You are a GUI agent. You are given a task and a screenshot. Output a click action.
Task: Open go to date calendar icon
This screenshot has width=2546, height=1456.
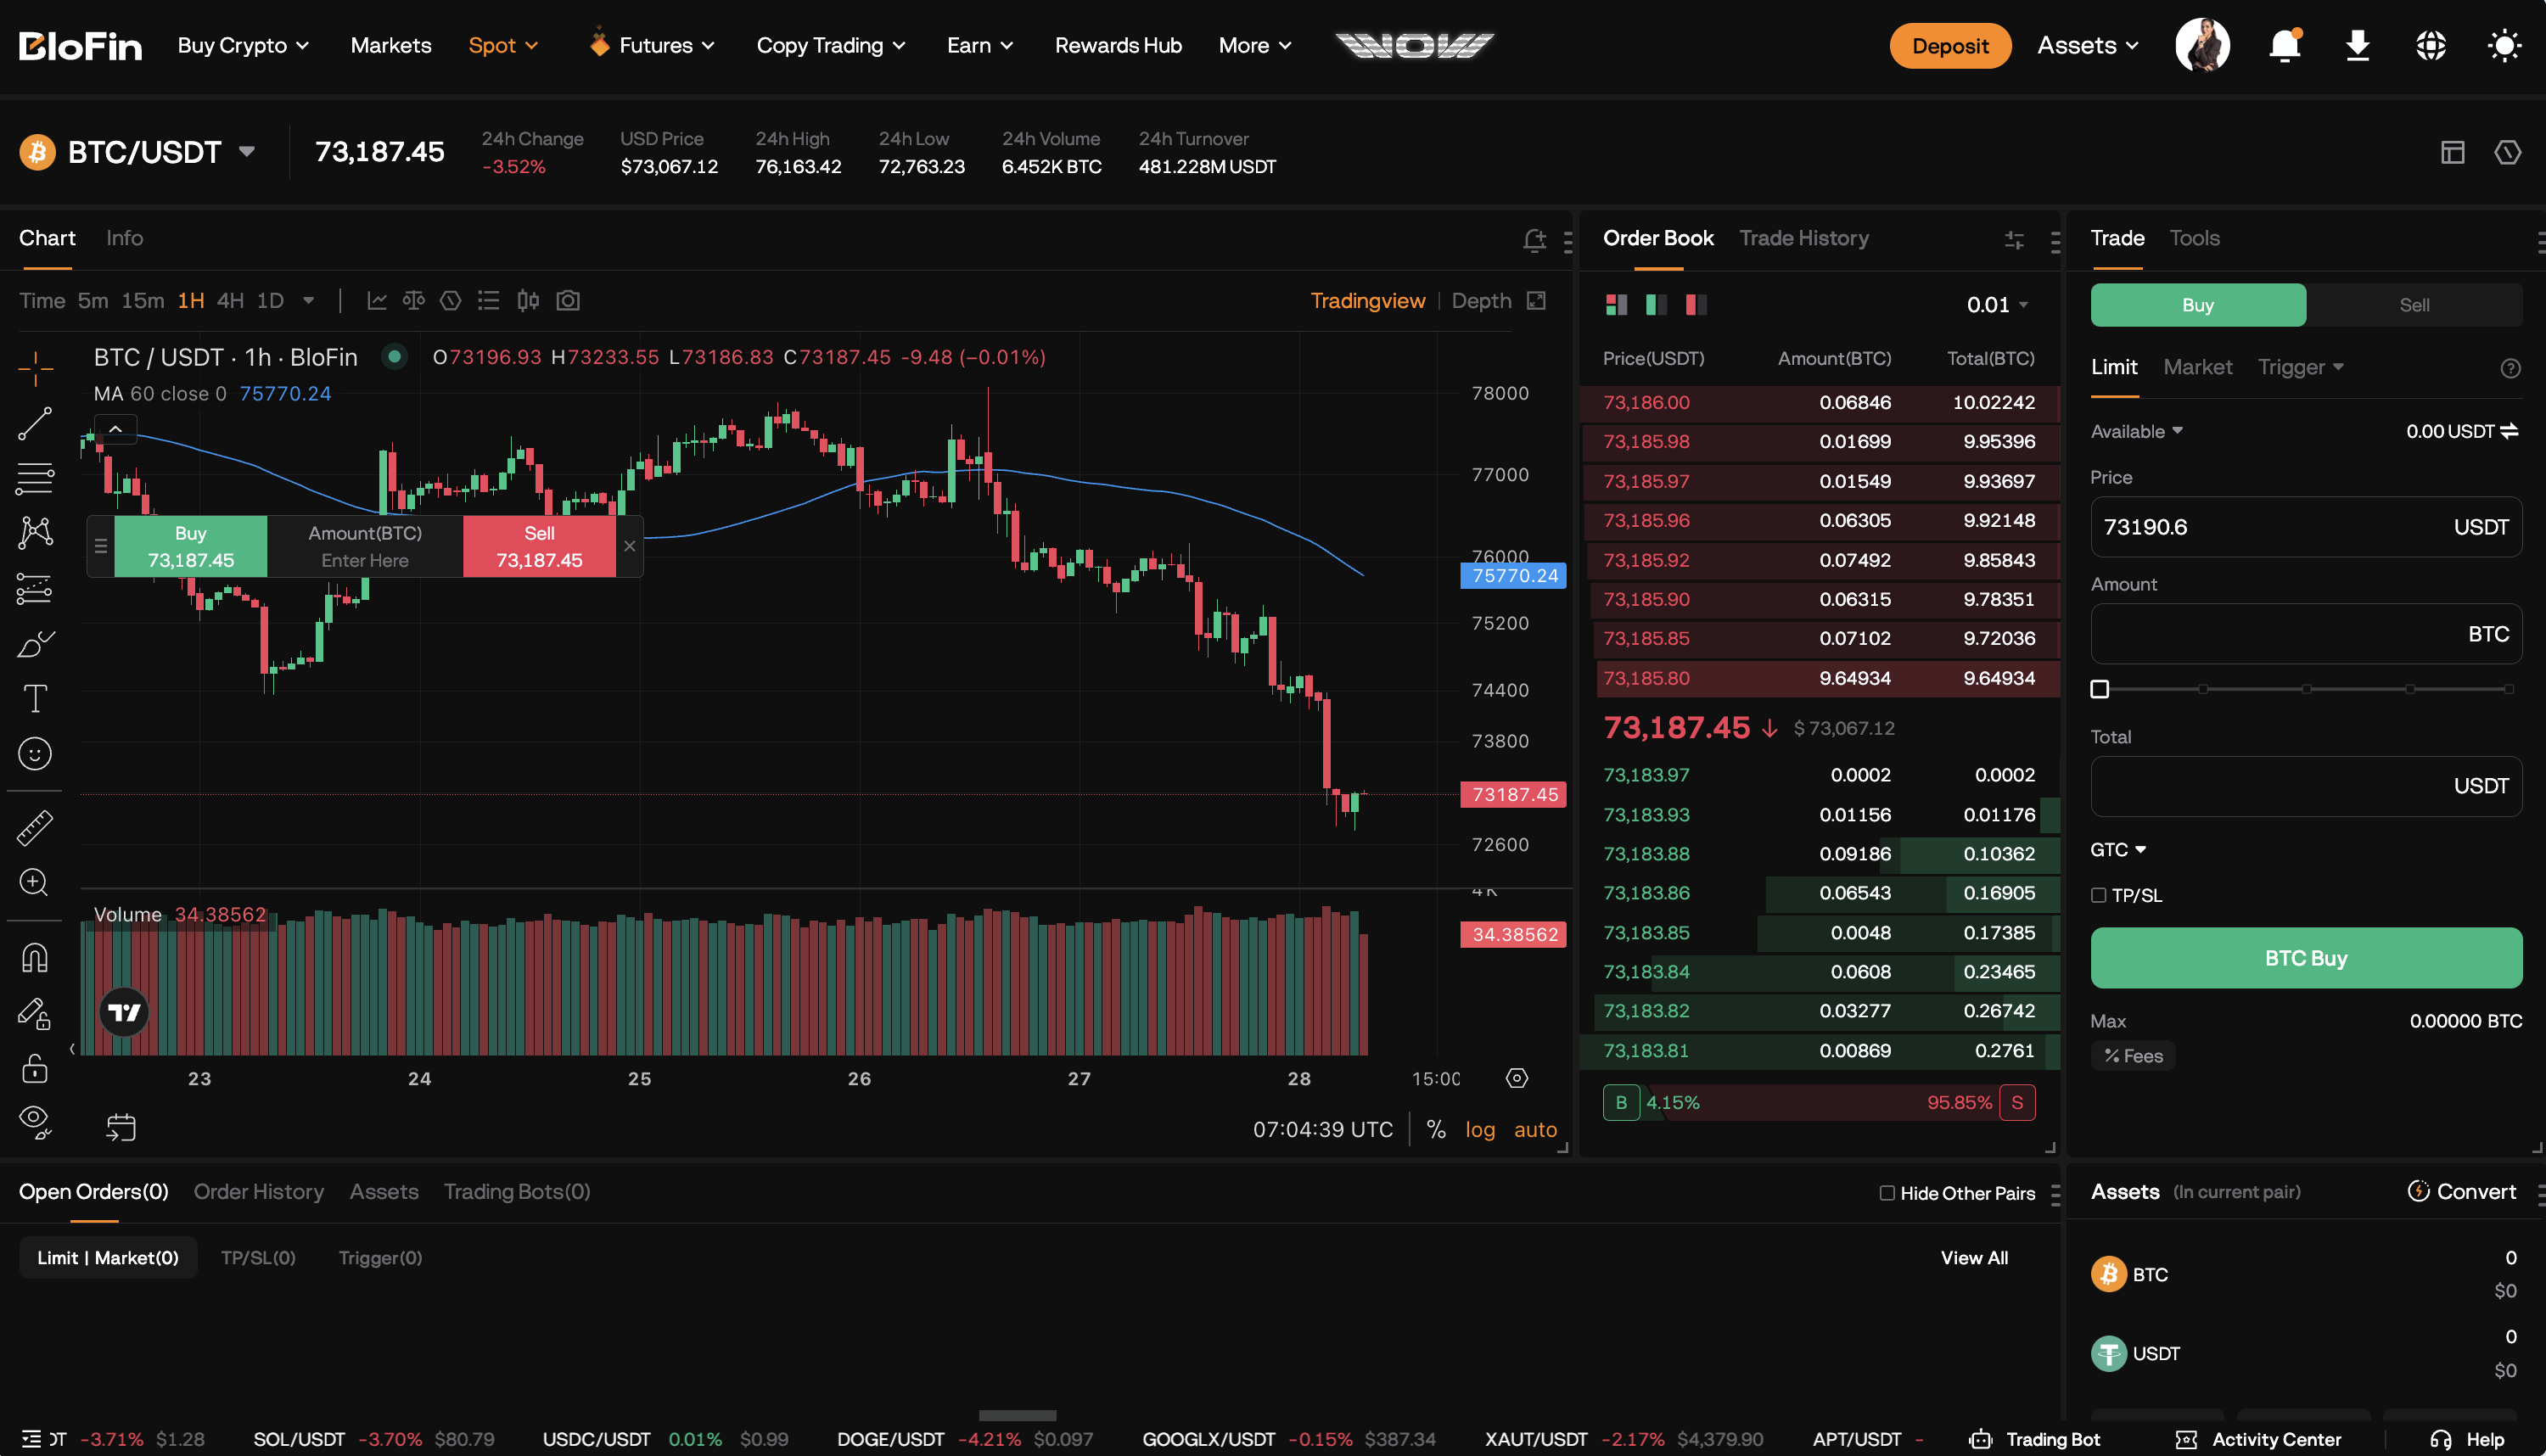point(121,1128)
